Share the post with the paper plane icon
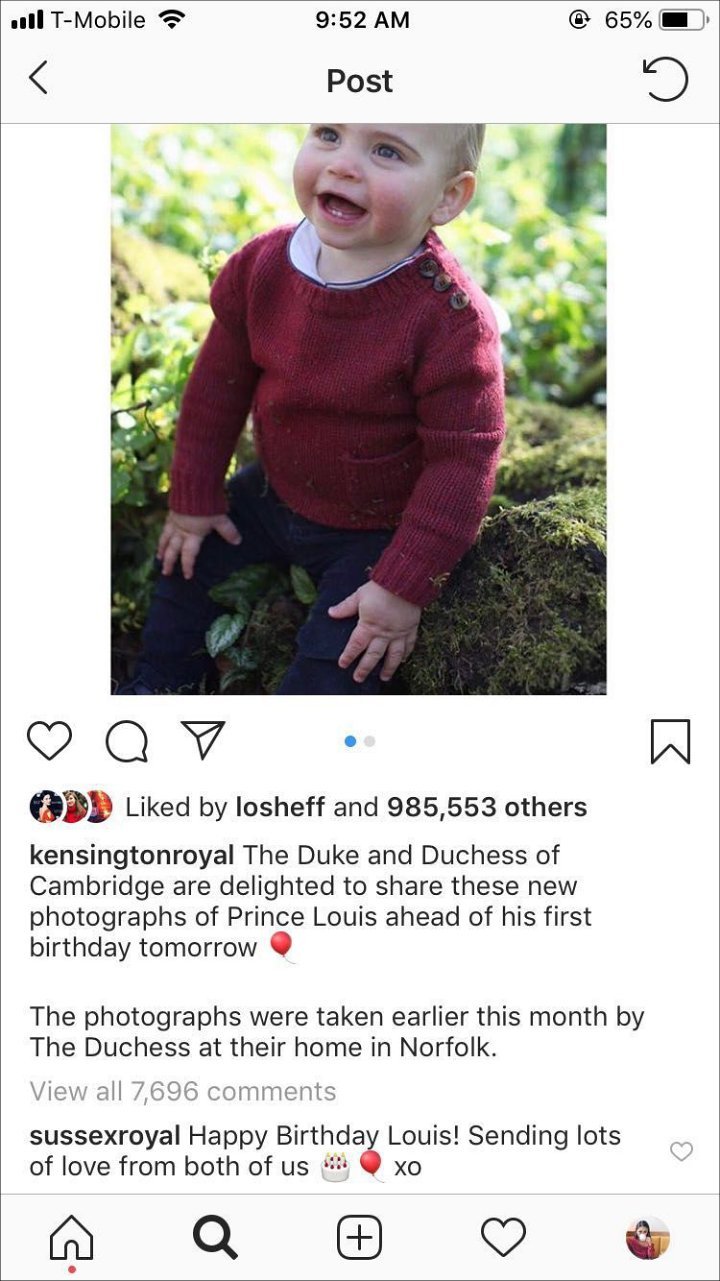 click(203, 740)
